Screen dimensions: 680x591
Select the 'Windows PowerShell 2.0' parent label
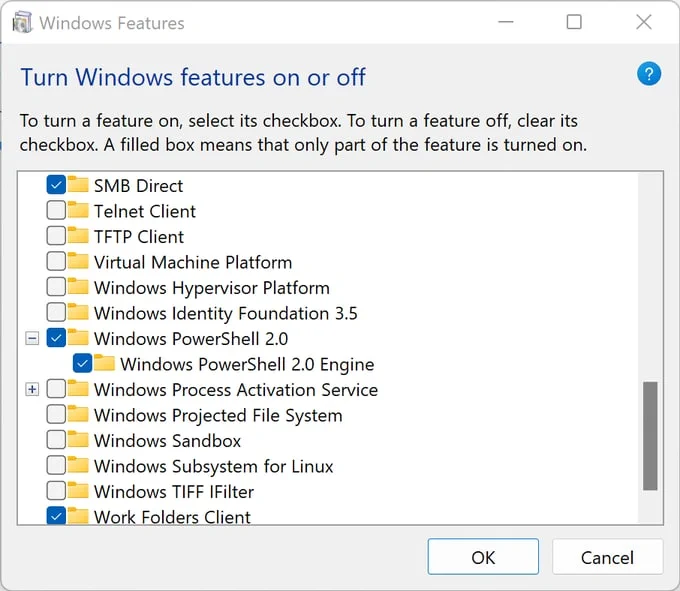click(x=191, y=339)
